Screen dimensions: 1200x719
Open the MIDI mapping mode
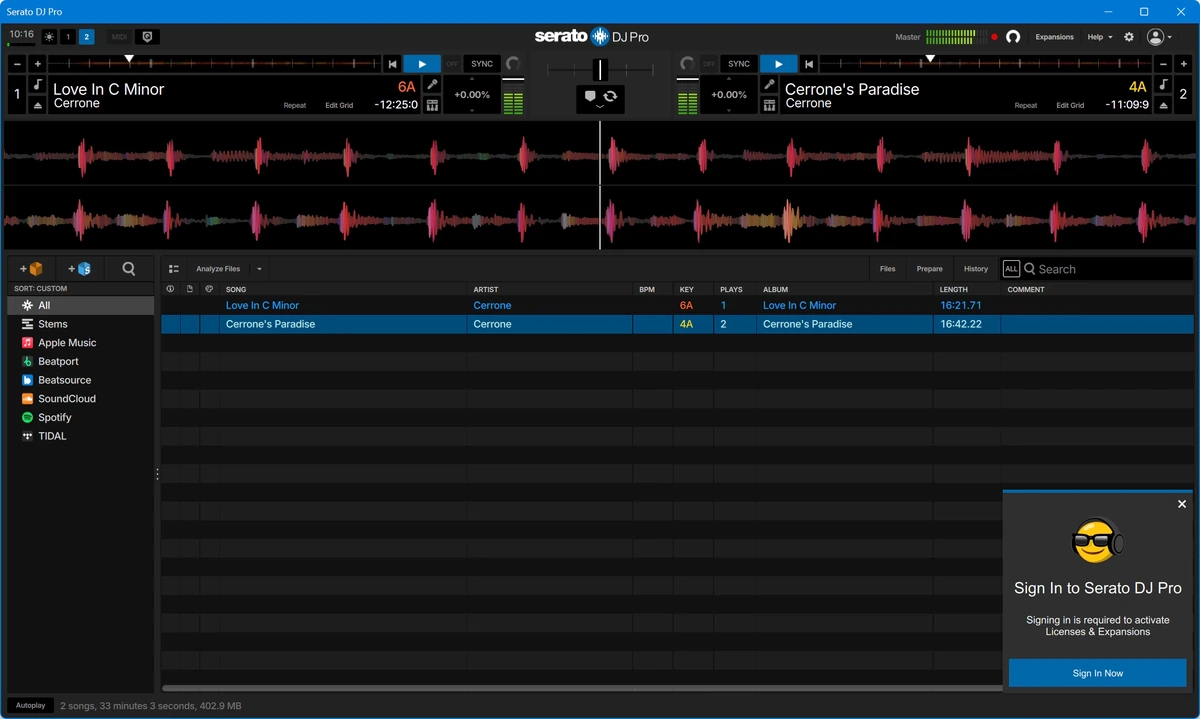tap(119, 37)
